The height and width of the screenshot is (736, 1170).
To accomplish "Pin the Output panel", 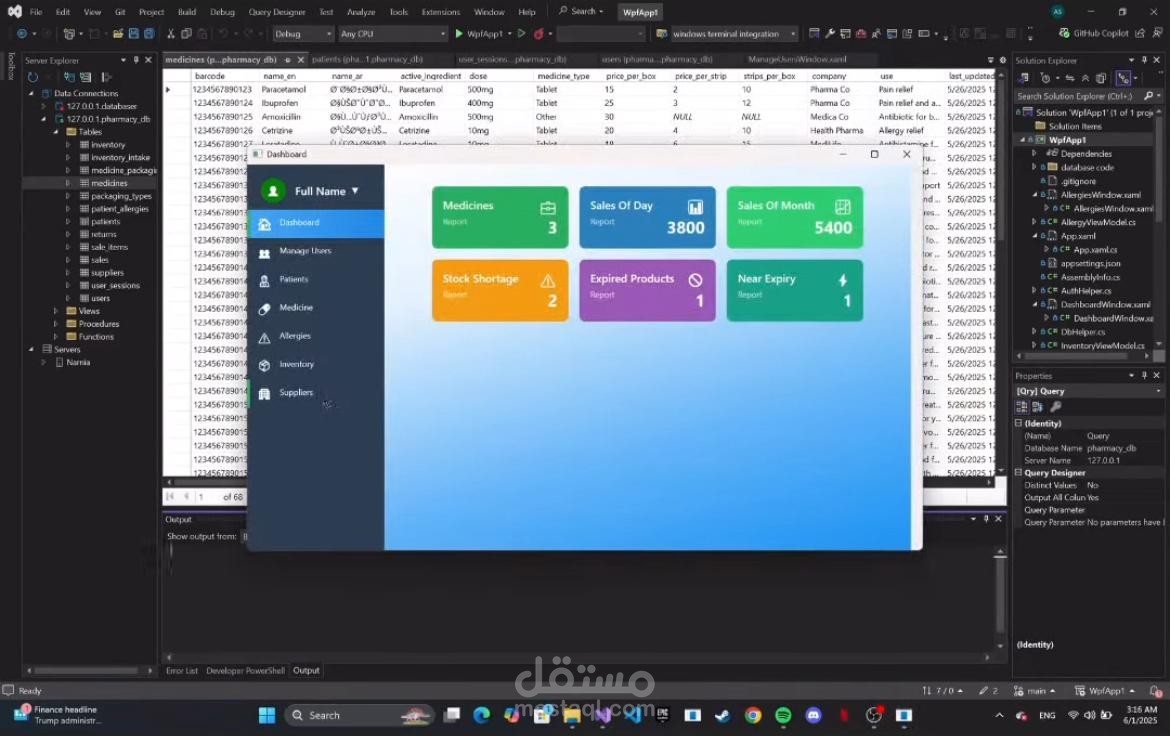I will (986, 519).
